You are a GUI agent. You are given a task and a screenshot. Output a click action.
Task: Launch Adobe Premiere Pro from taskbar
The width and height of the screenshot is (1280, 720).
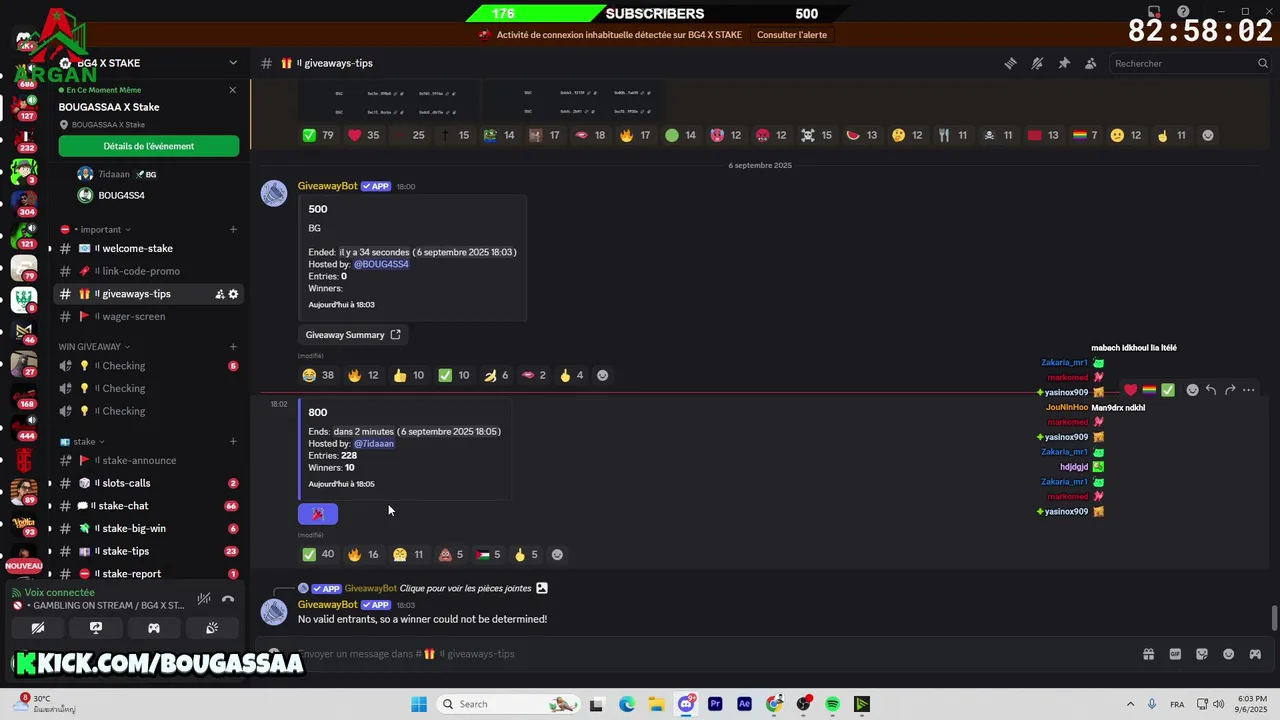[x=715, y=704]
